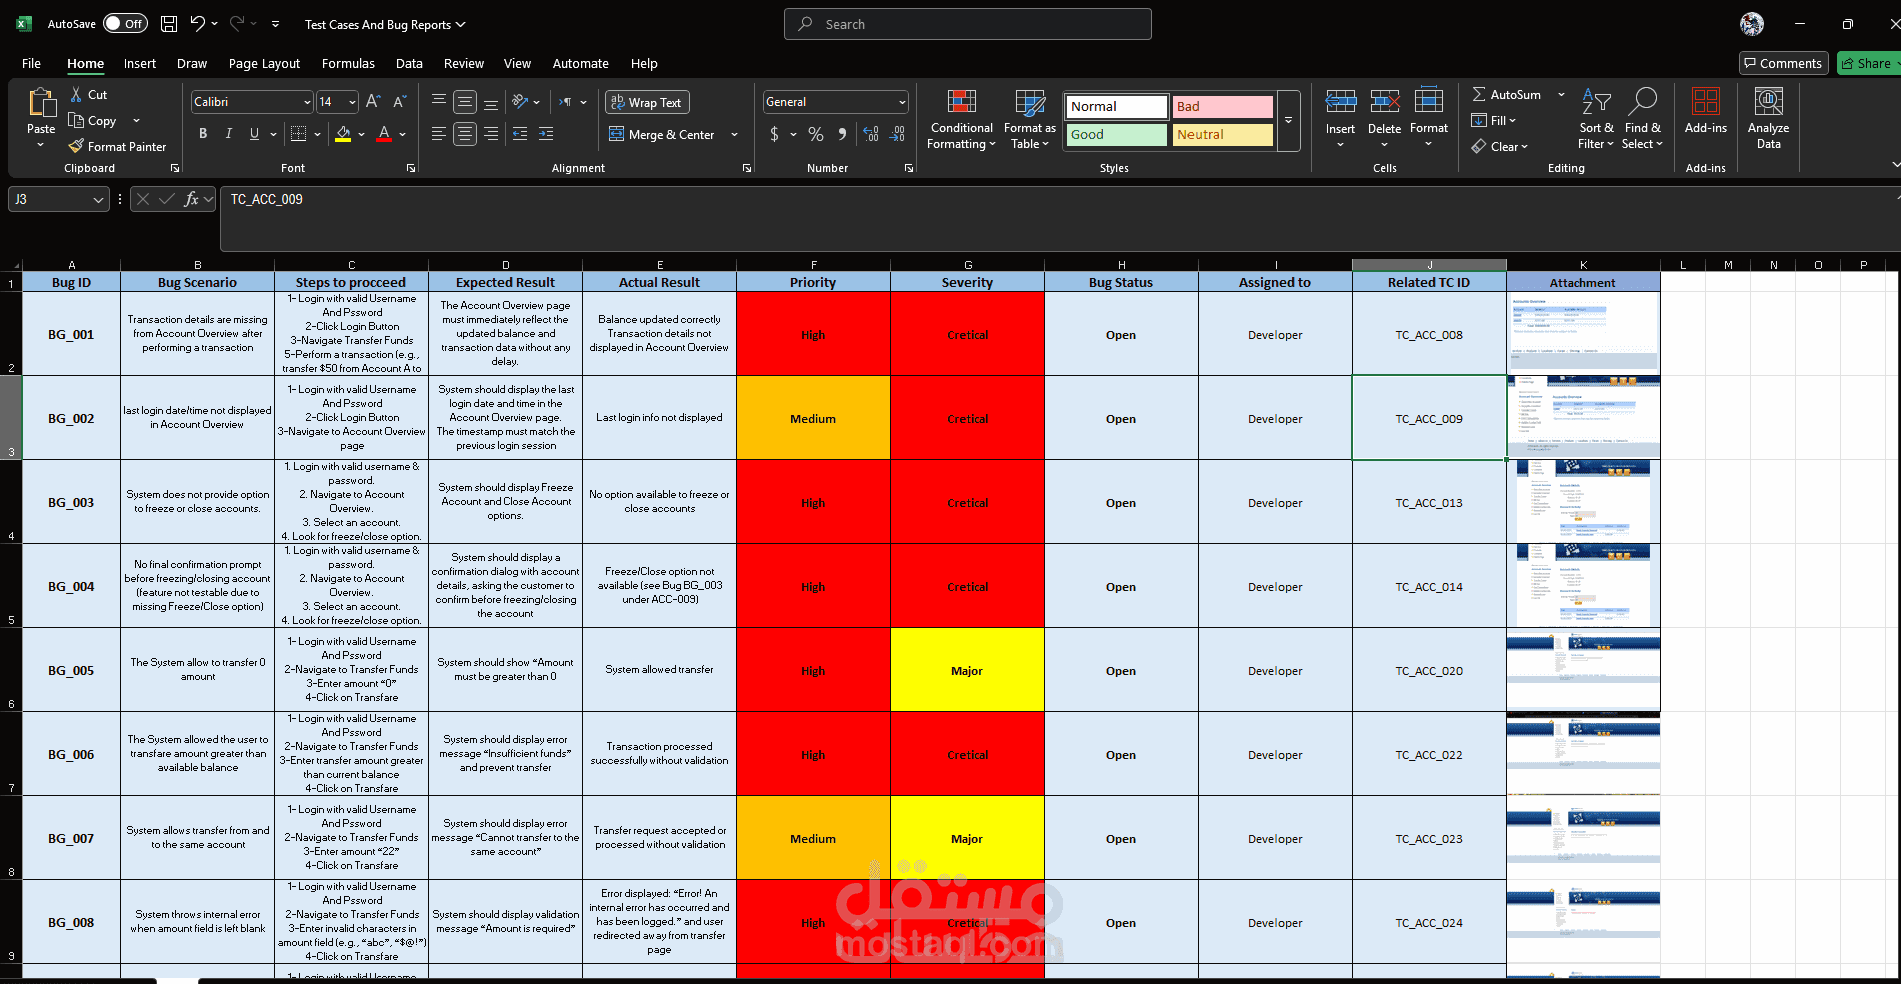Click the Sort & Filter icon

pos(1596,102)
